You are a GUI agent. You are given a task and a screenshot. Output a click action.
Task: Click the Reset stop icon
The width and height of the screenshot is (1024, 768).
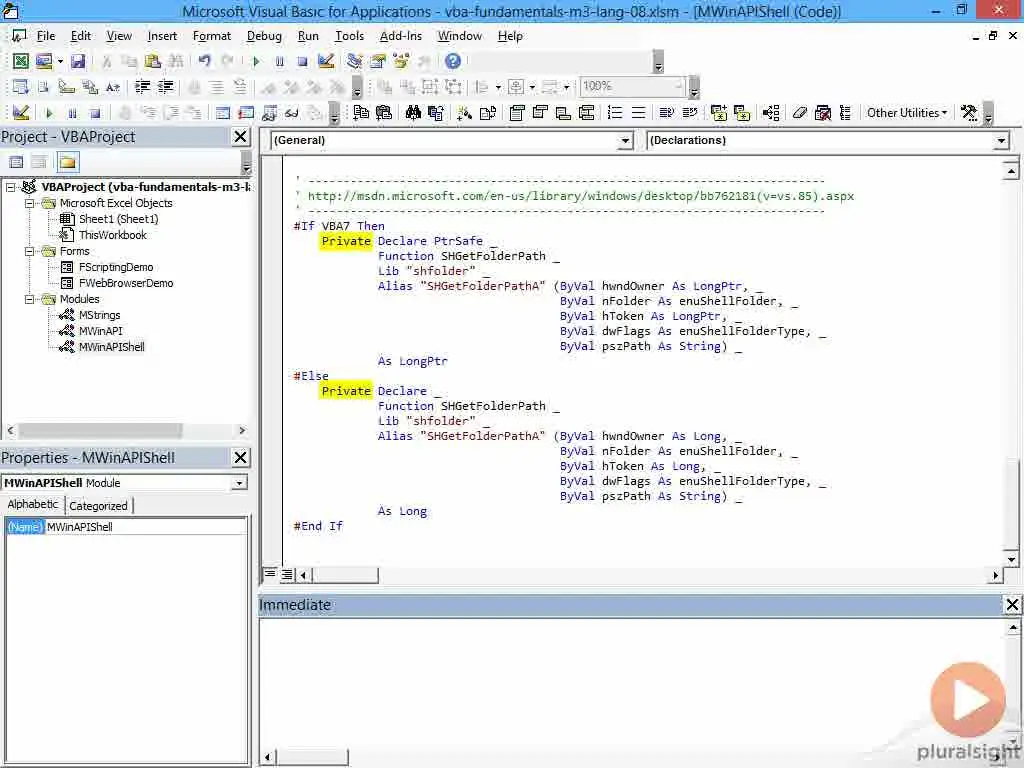click(x=302, y=61)
